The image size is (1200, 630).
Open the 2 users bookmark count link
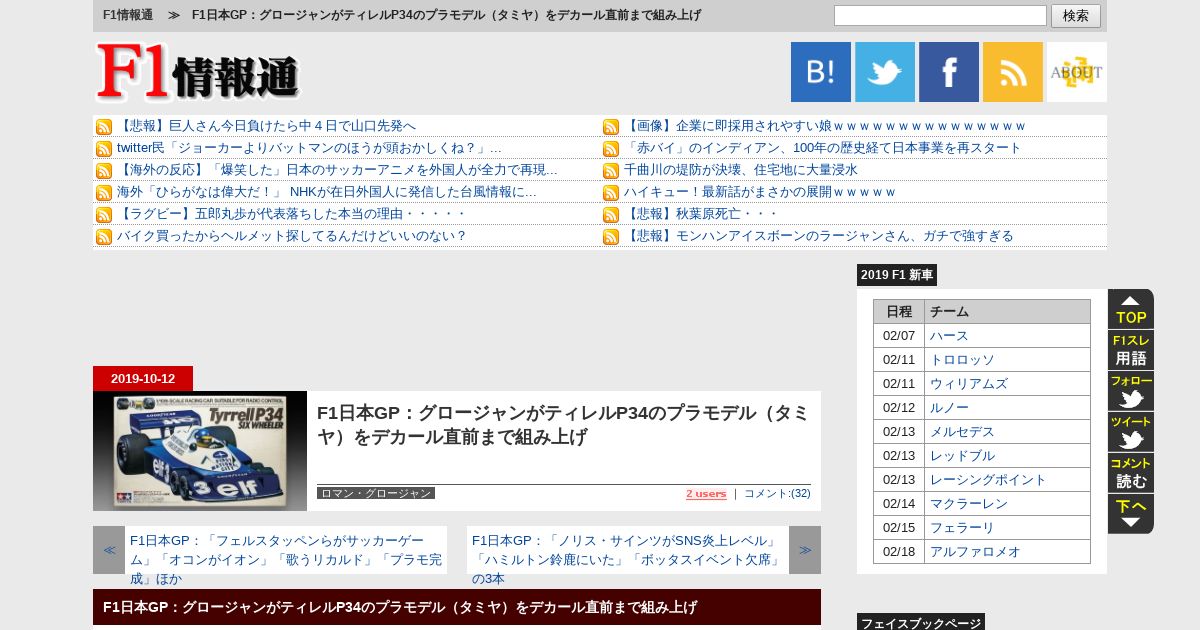point(706,494)
